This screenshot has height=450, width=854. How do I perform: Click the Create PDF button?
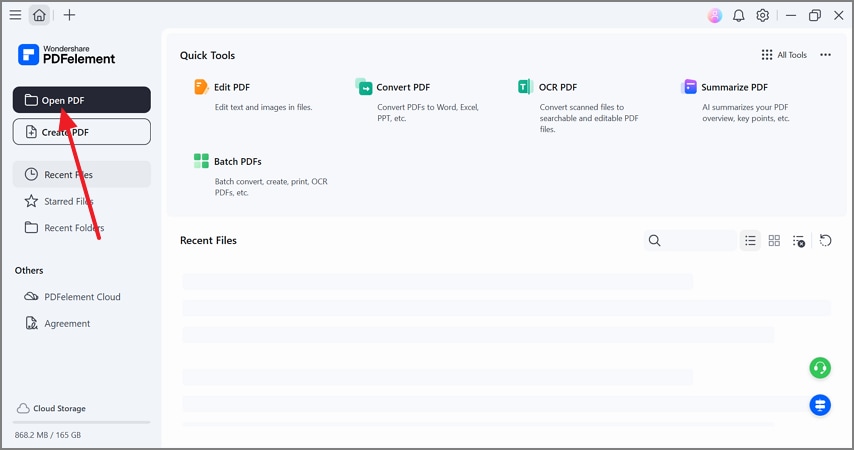pyautogui.click(x=82, y=132)
